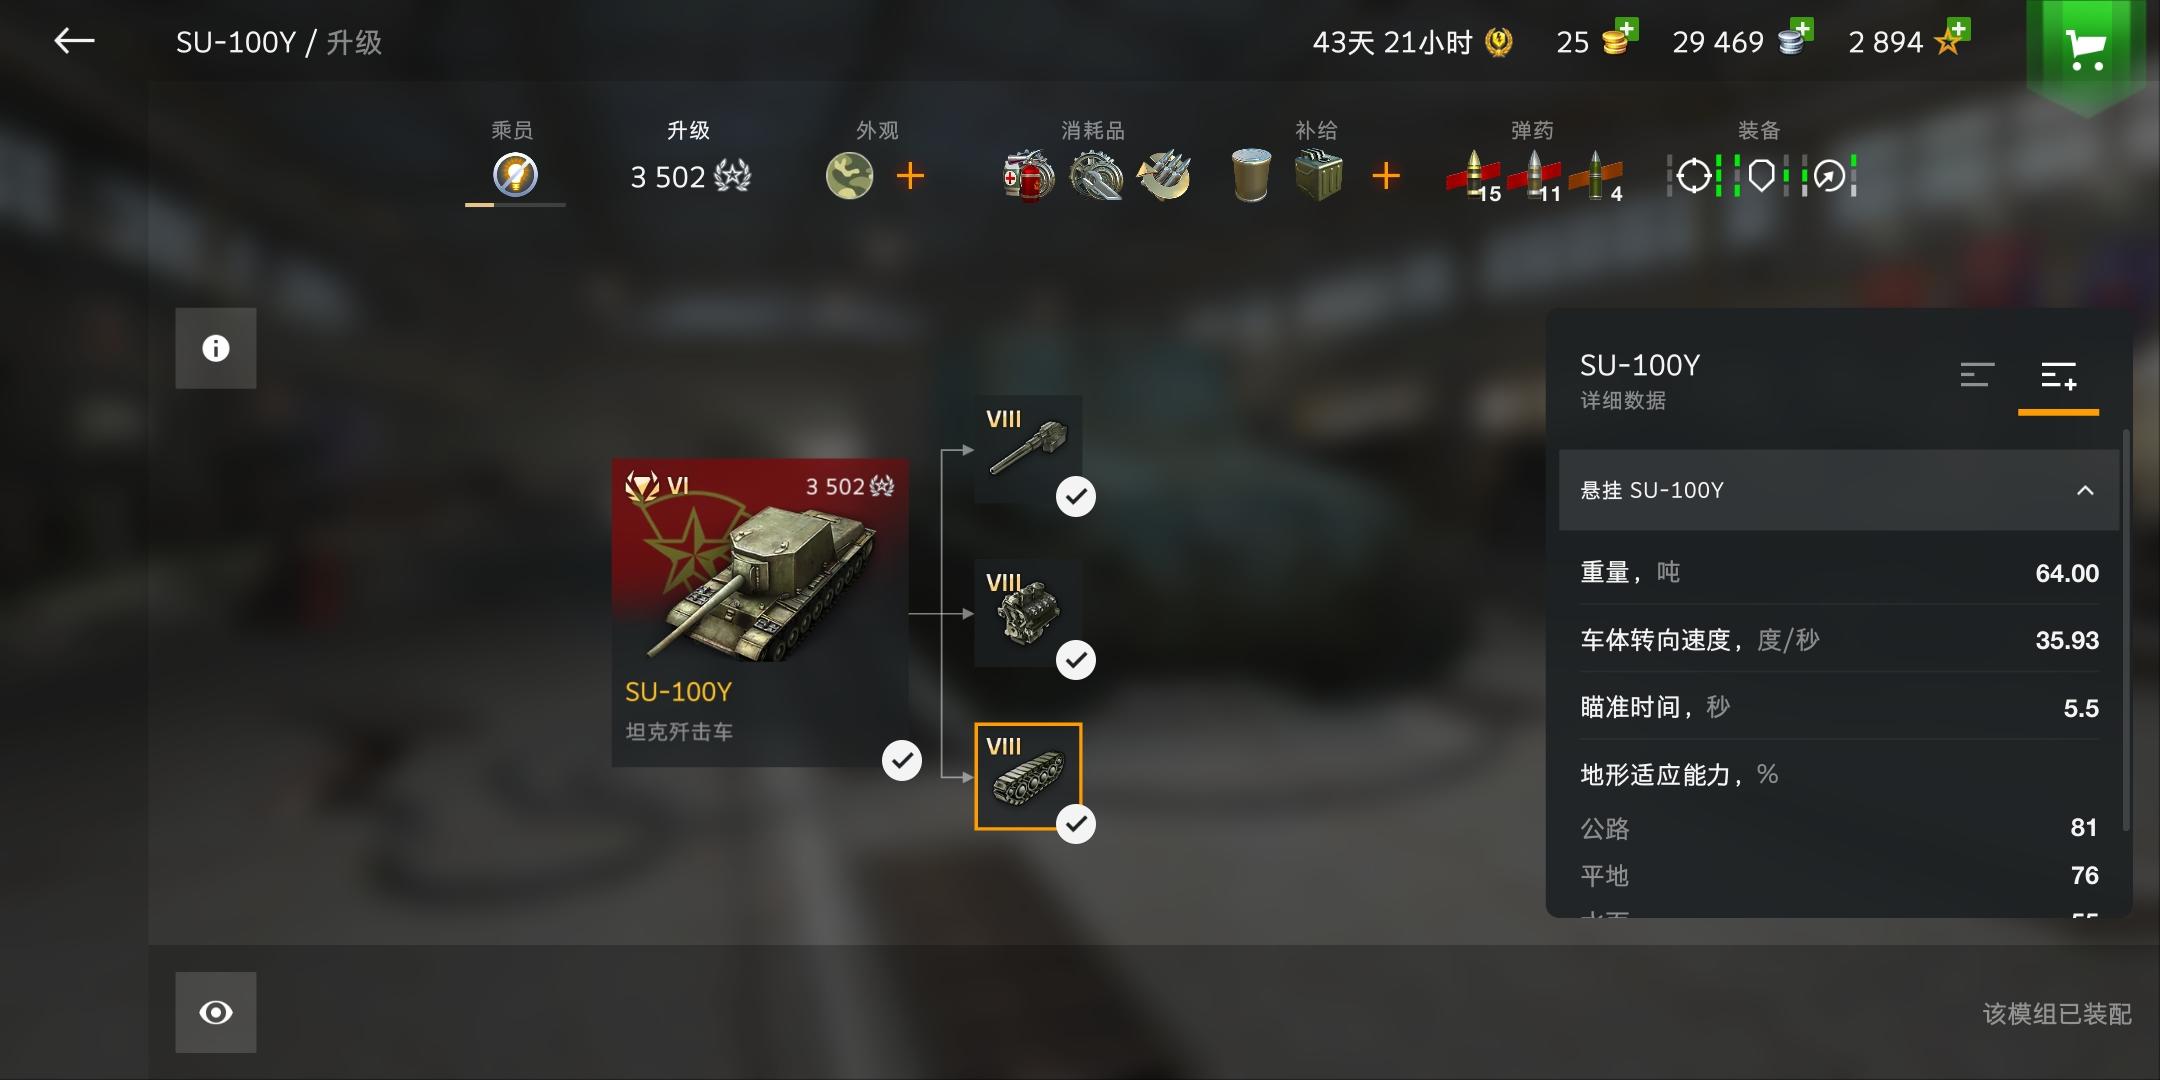The height and width of the screenshot is (1080, 2160).
Task: Click the checkmark on the SU-100Y card
Action: 902,760
